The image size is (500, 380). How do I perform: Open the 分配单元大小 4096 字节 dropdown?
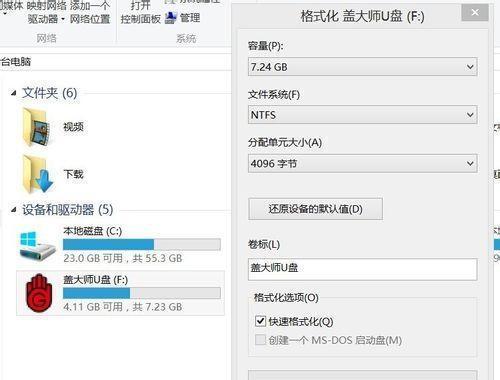coord(362,163)
